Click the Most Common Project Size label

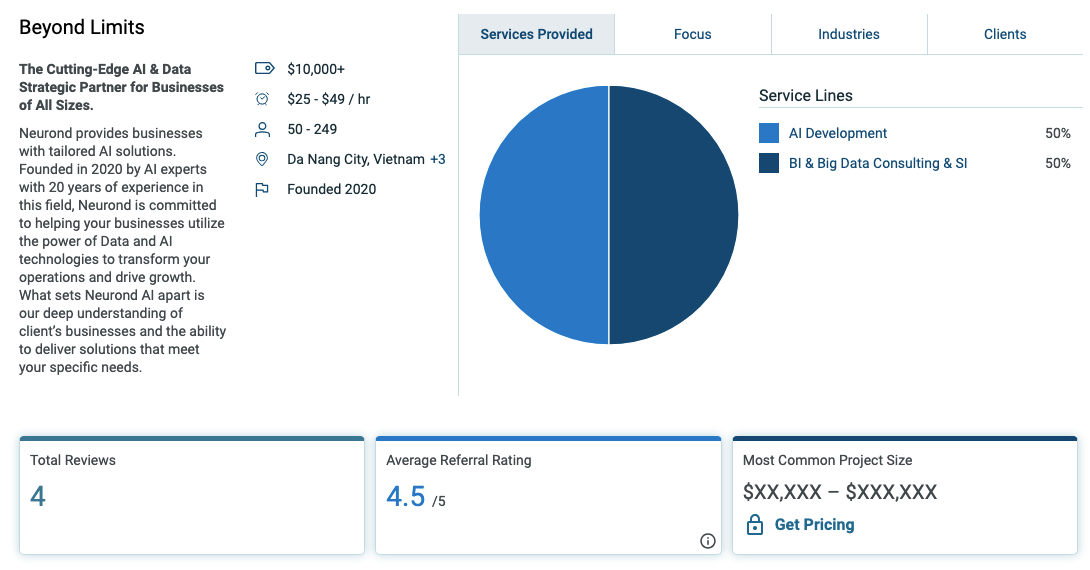tap(827, 460)
